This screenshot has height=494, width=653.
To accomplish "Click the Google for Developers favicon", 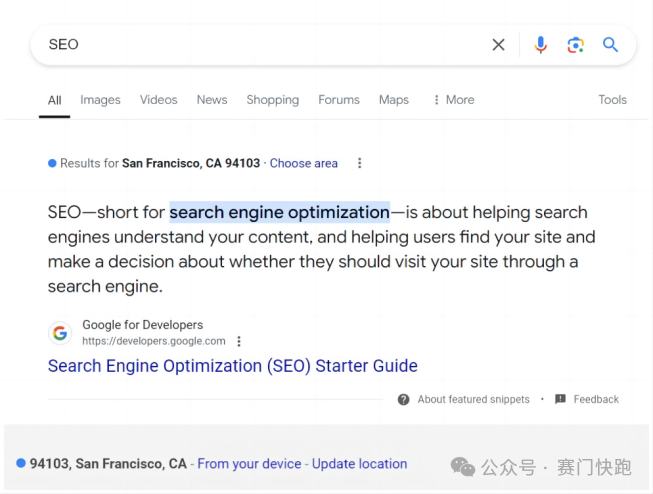I will click(x=60, y=333).
